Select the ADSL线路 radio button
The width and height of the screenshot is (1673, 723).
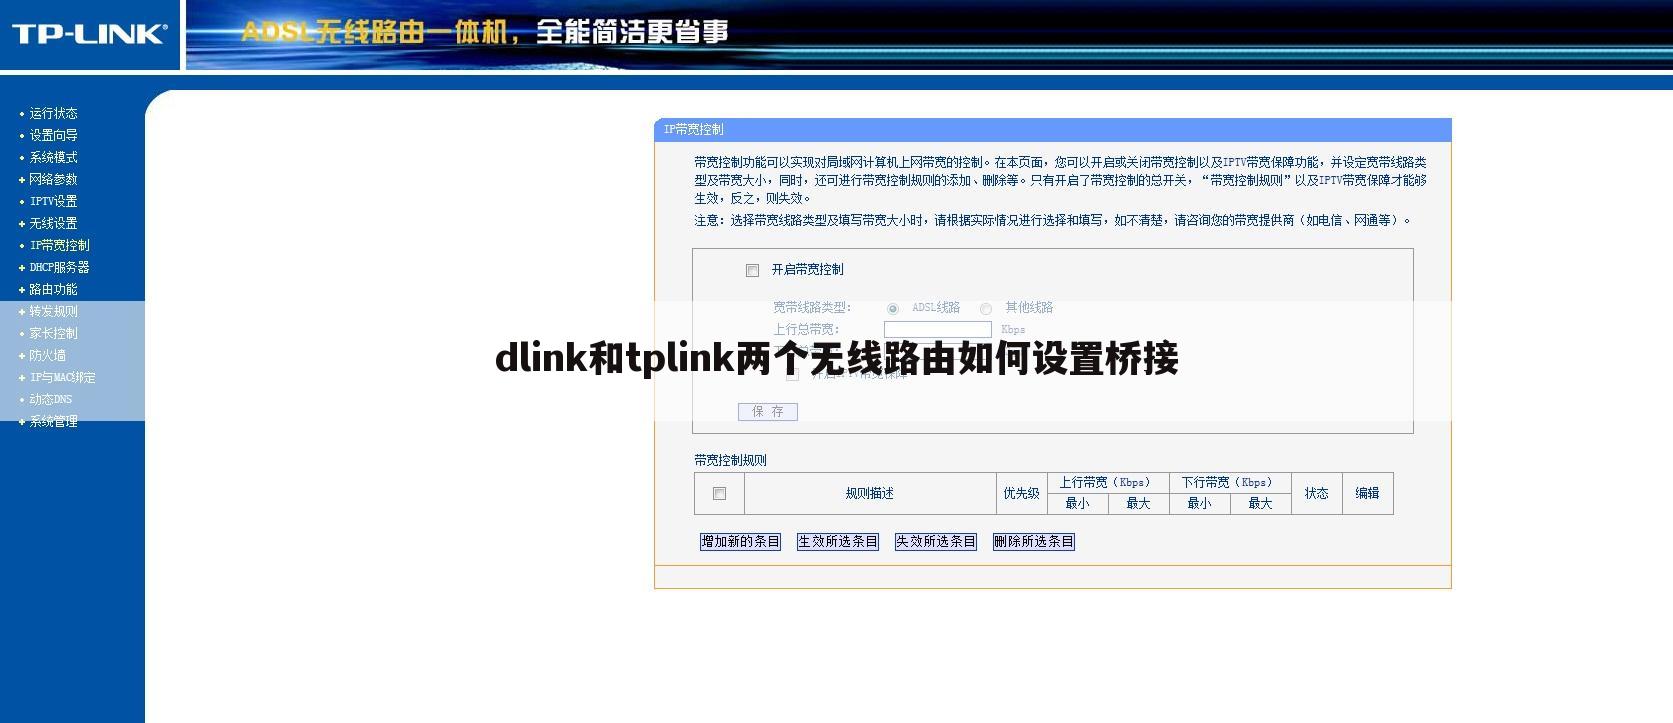pos(893,309)
